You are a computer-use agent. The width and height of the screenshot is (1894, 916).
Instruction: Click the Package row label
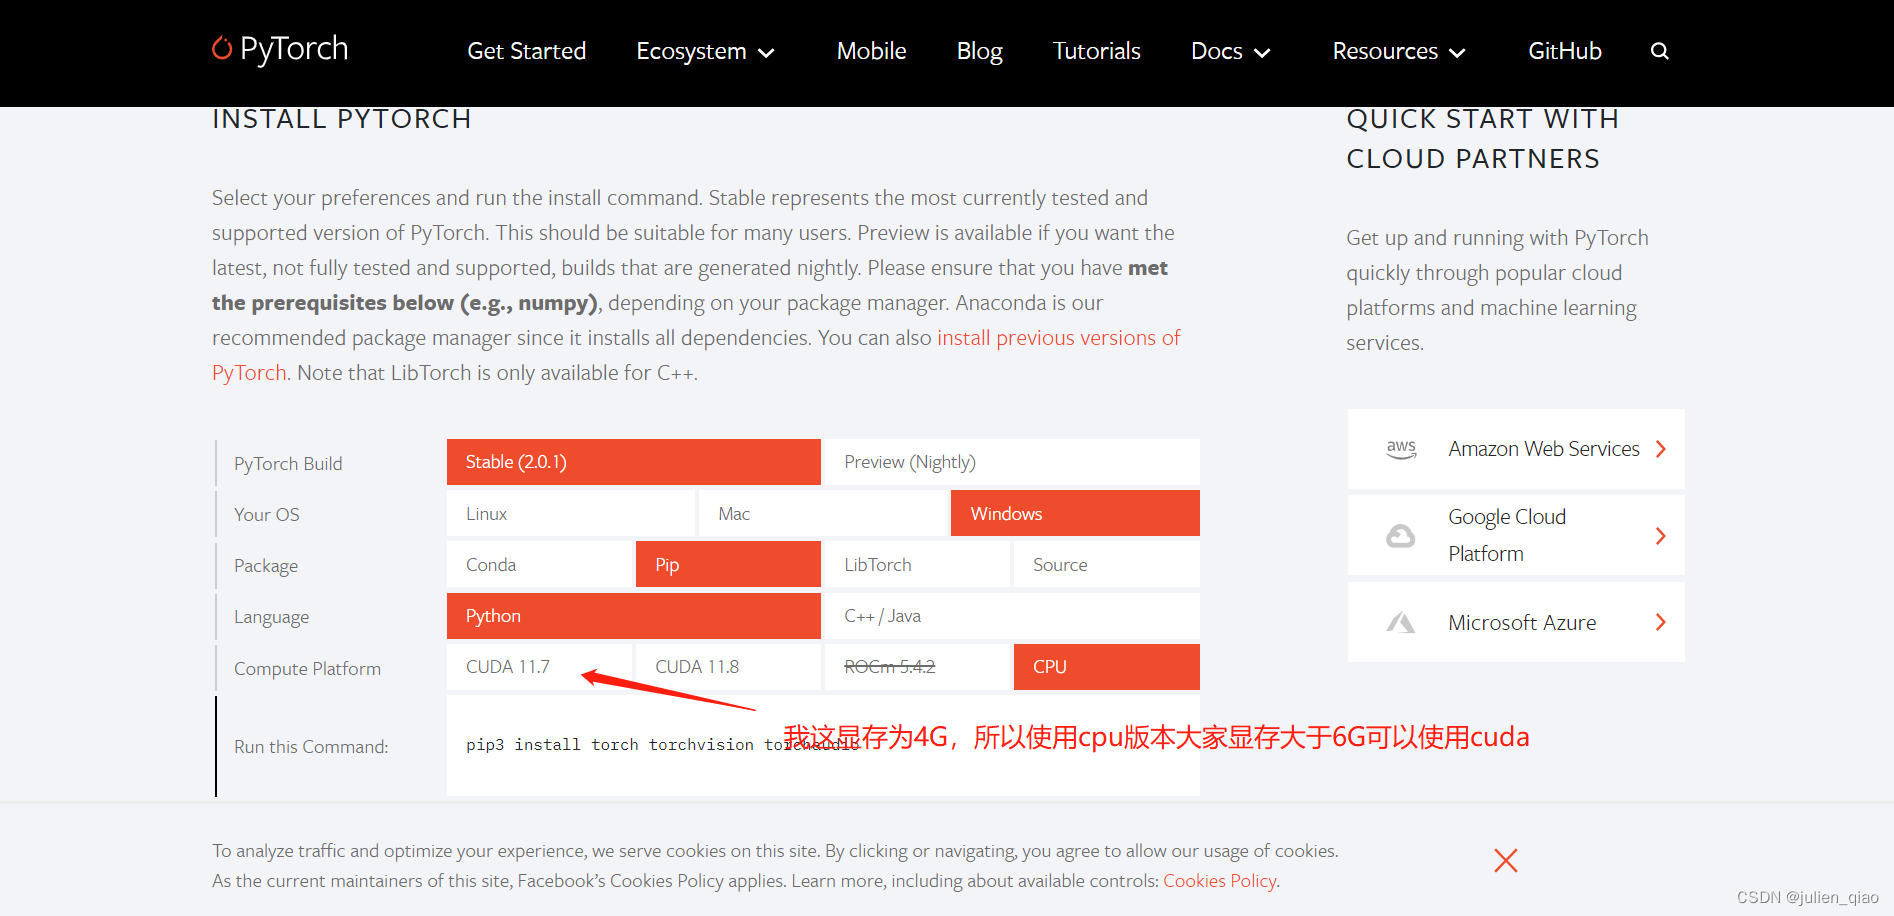266,566
